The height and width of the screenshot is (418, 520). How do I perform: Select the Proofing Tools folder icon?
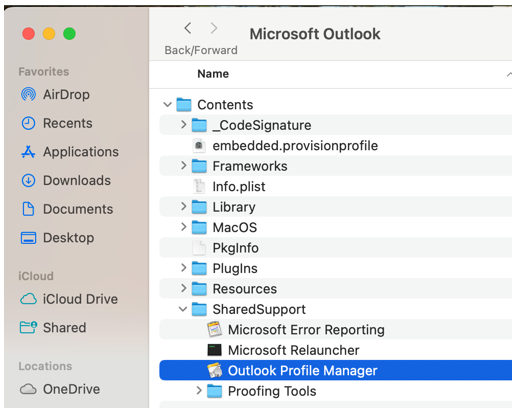click(x=215, y=391)
